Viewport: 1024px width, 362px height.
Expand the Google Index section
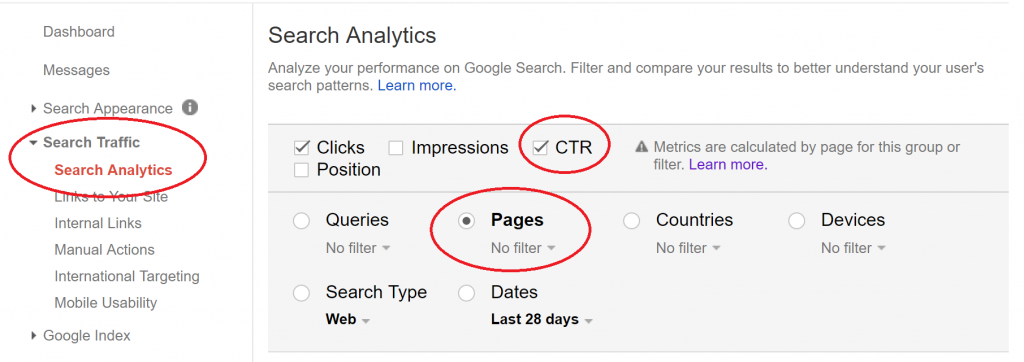34,336
